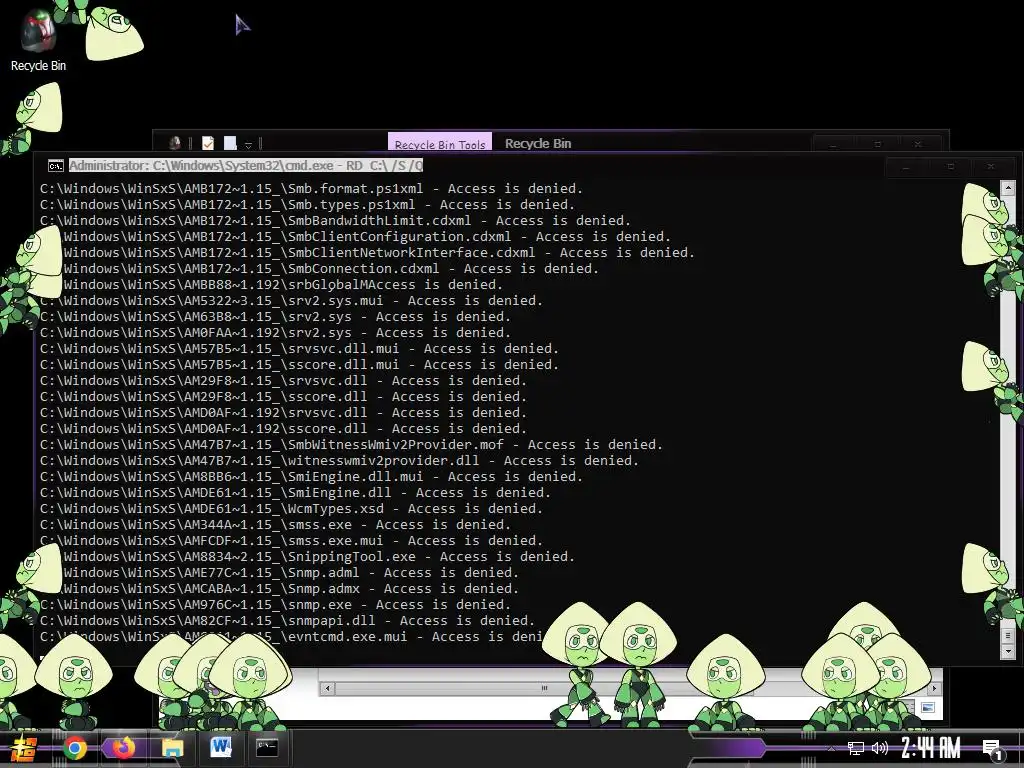Viewport: 1024px width, 768px height.
Task: Click the line with Snmp.adml
Action: (x=280, y=573)
